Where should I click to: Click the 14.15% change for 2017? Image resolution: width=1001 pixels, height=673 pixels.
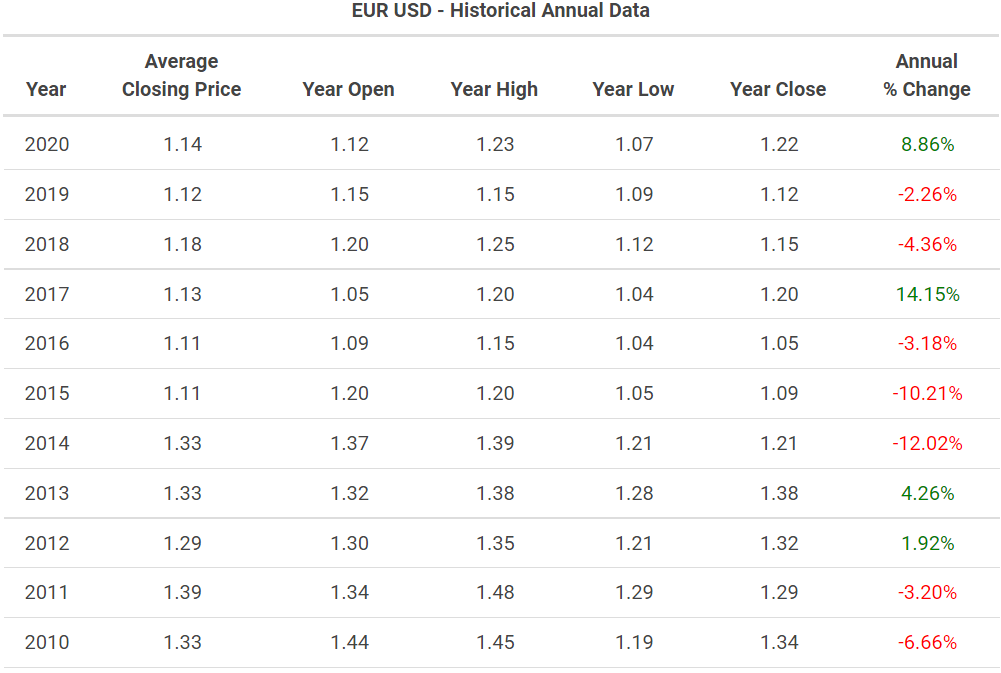pyautogui.click(x=927, y=294)
